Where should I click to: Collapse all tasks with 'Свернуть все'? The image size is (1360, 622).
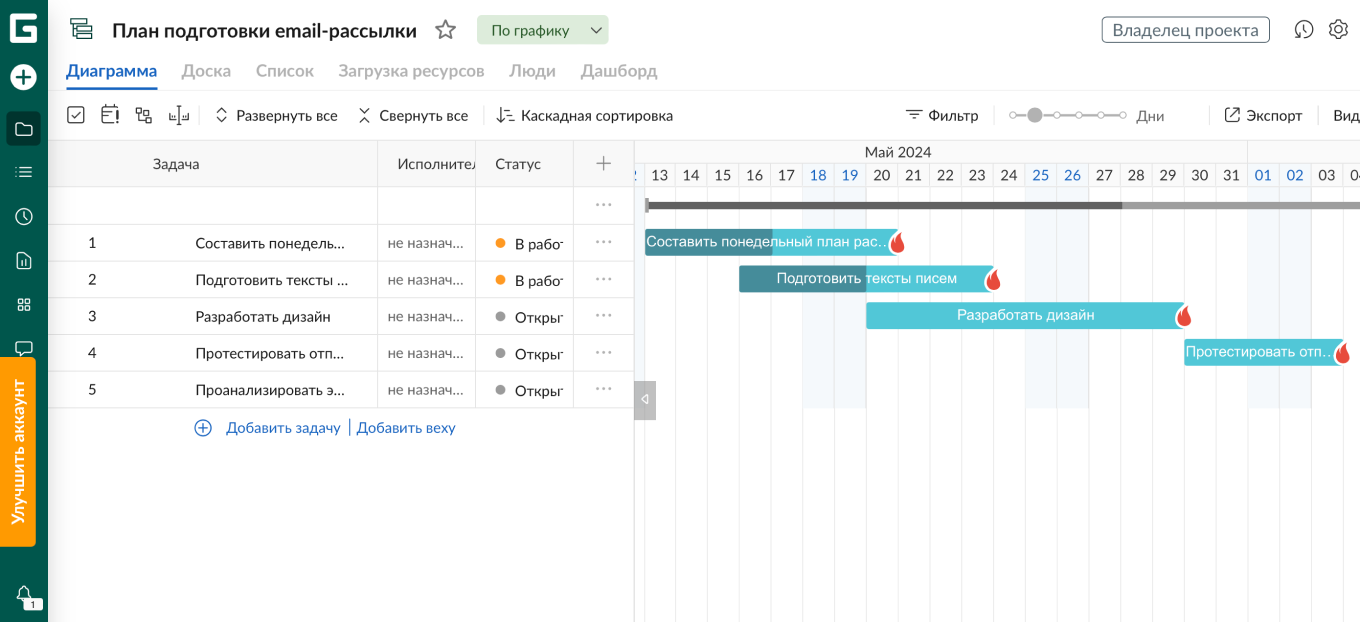[412, 116]
